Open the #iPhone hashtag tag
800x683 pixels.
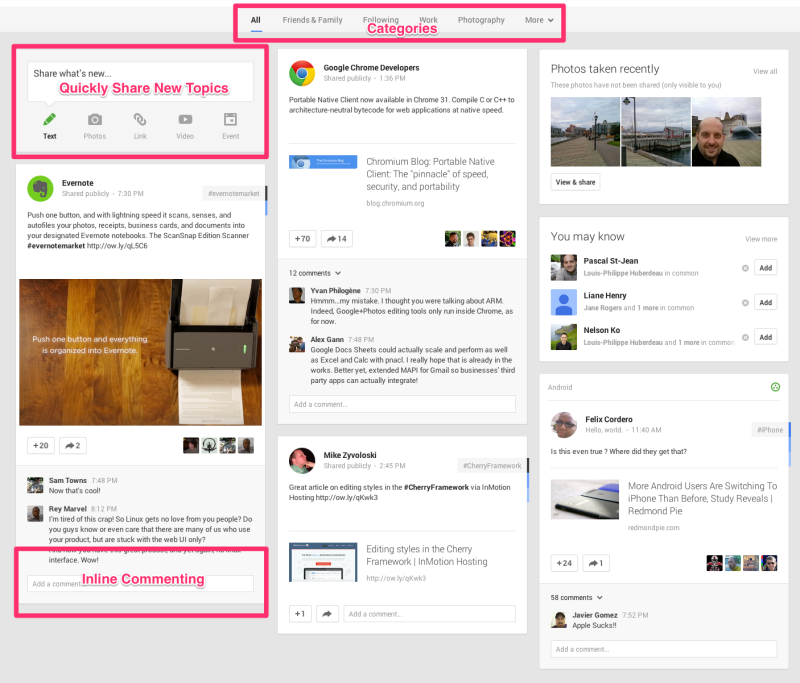(x=770, y=430)
